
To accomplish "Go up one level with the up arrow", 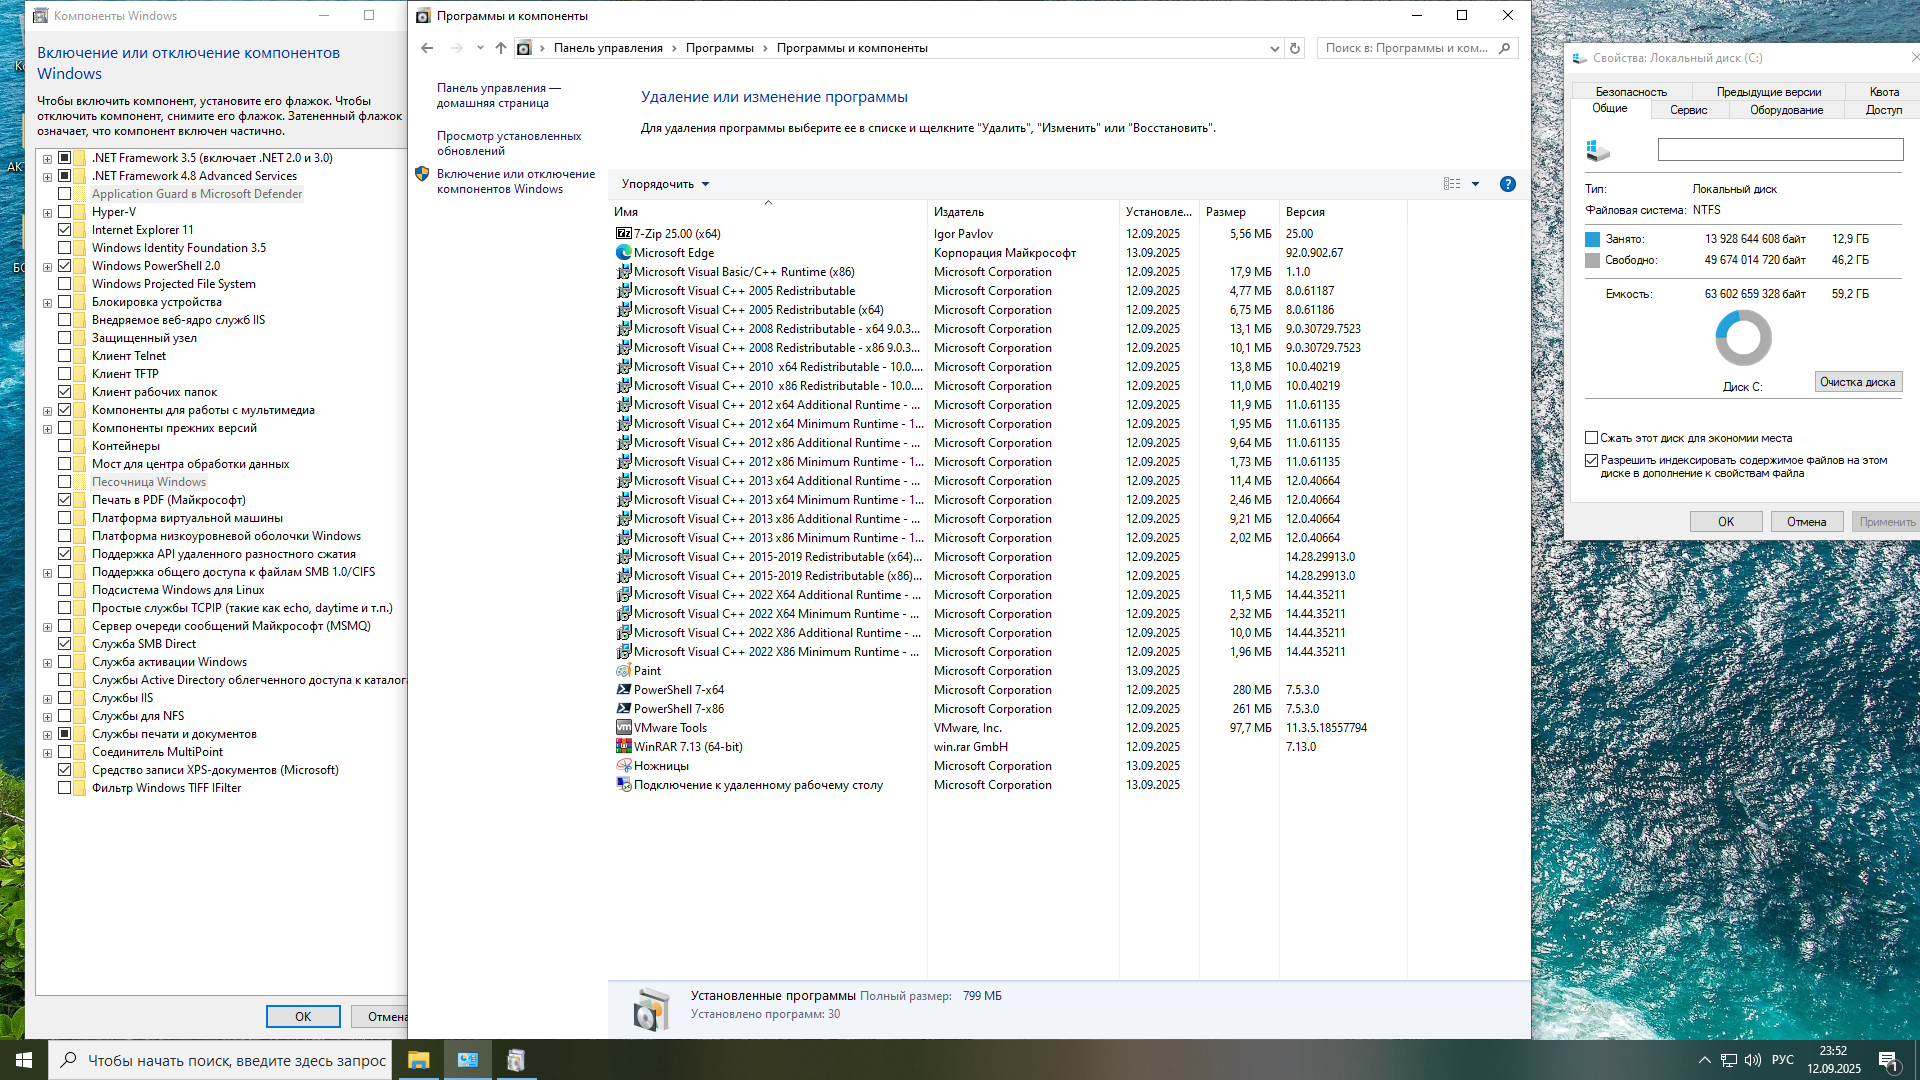I will click(501, 48).
